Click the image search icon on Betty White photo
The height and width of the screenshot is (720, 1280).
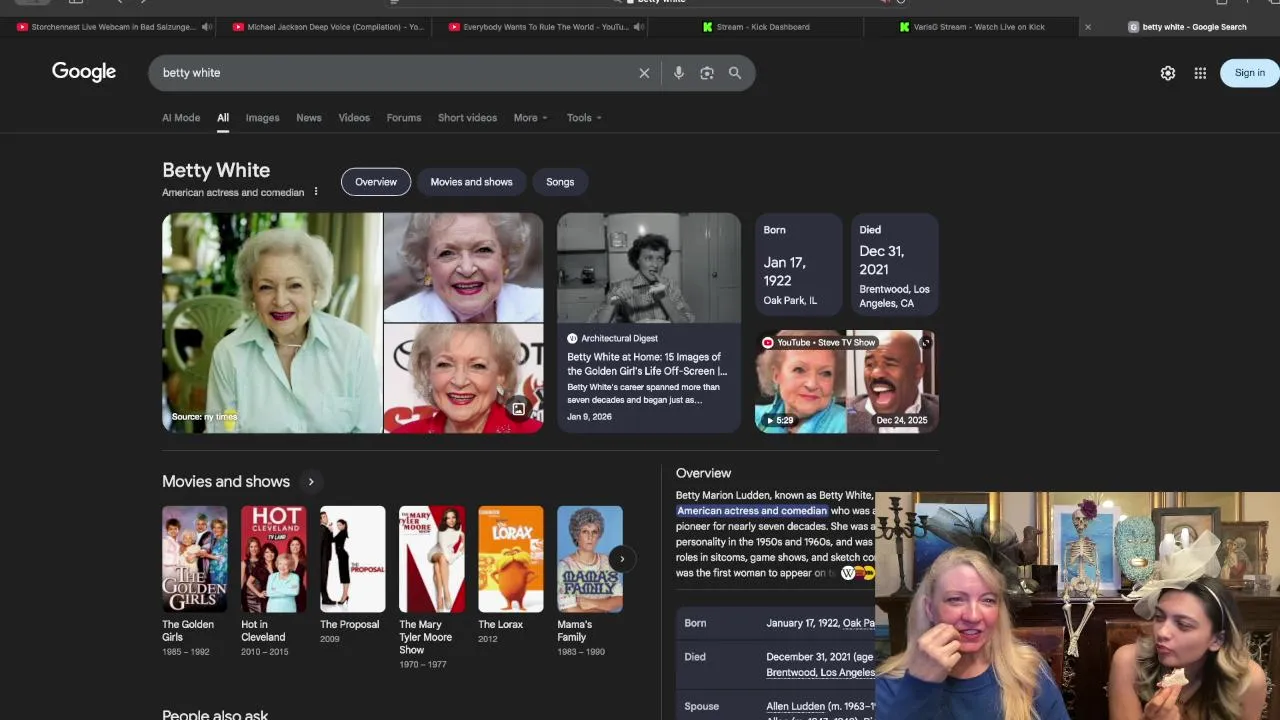(518, 409)
